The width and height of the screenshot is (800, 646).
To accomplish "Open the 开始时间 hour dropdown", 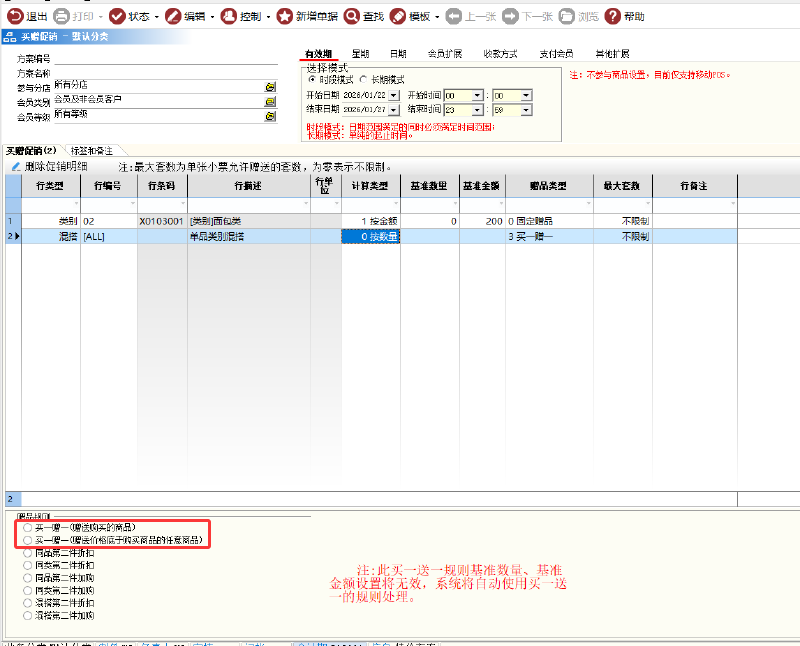I will pyautogui.click(x=477, y=95).
